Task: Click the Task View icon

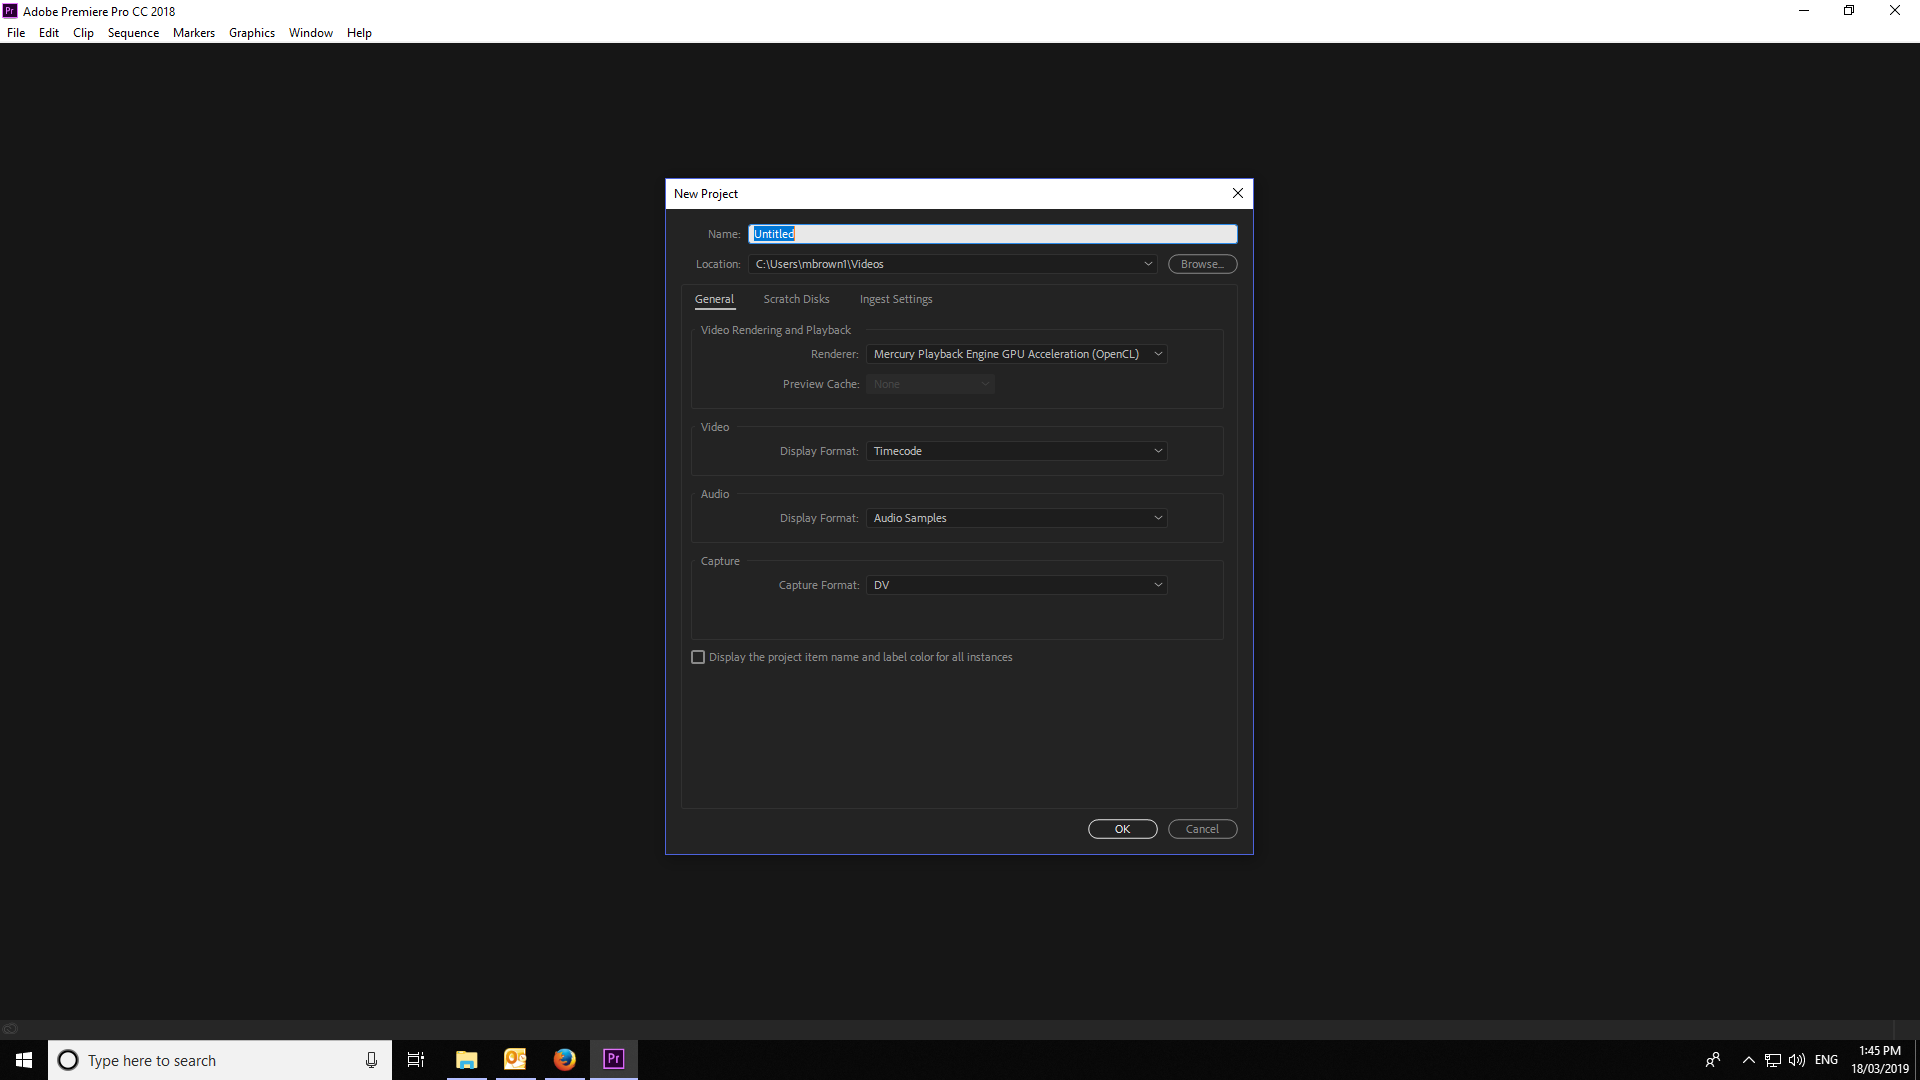Action: 416,1060
